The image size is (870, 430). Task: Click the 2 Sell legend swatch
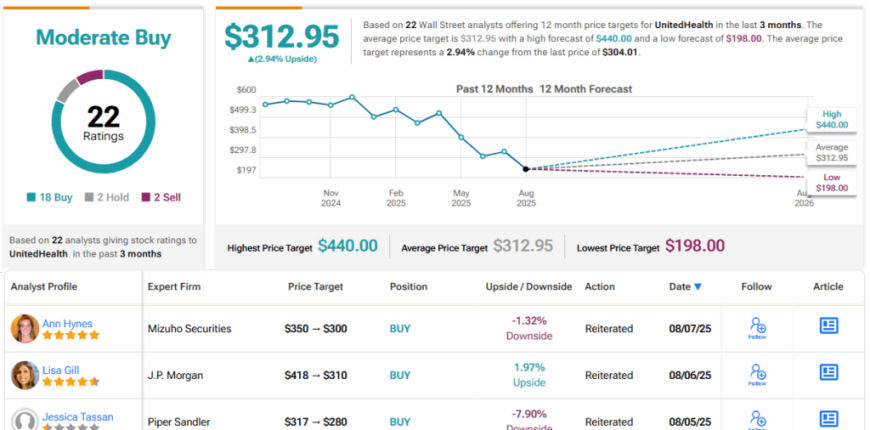point(146,198)
